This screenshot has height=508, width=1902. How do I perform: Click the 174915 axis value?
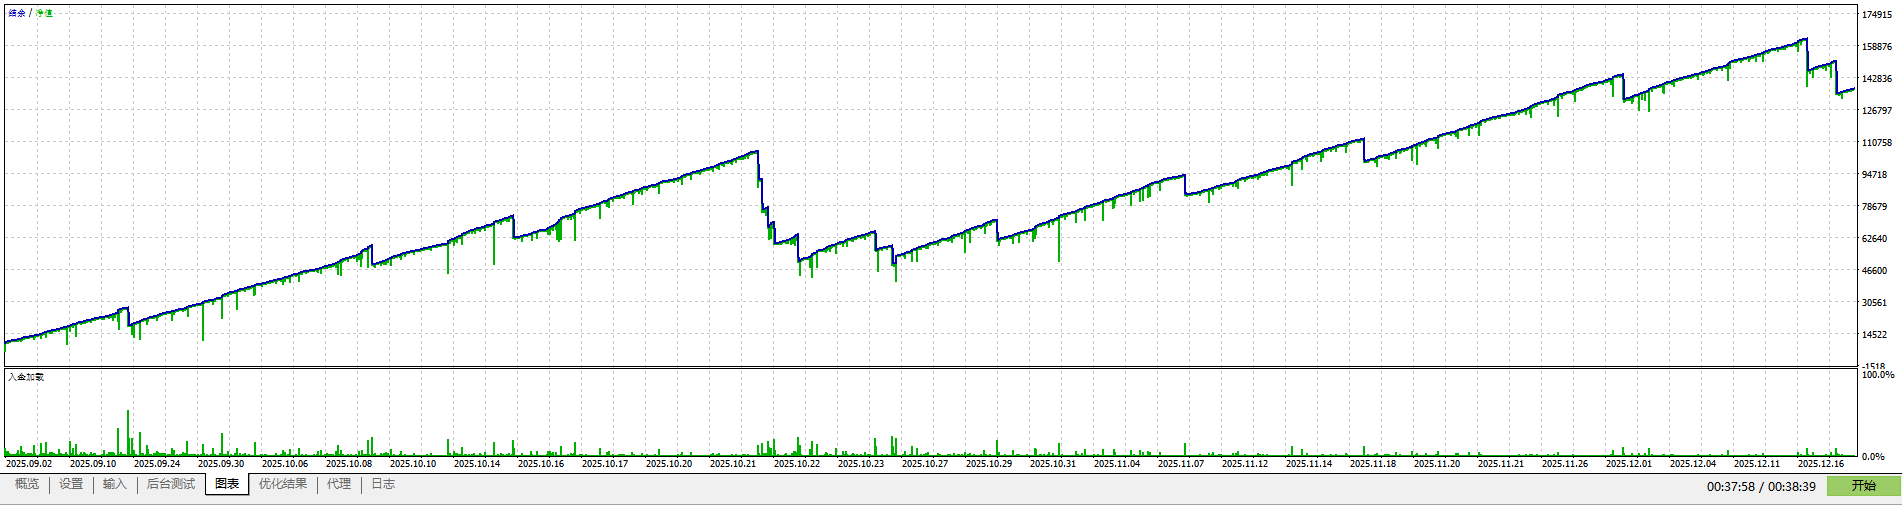(1876, 15)
